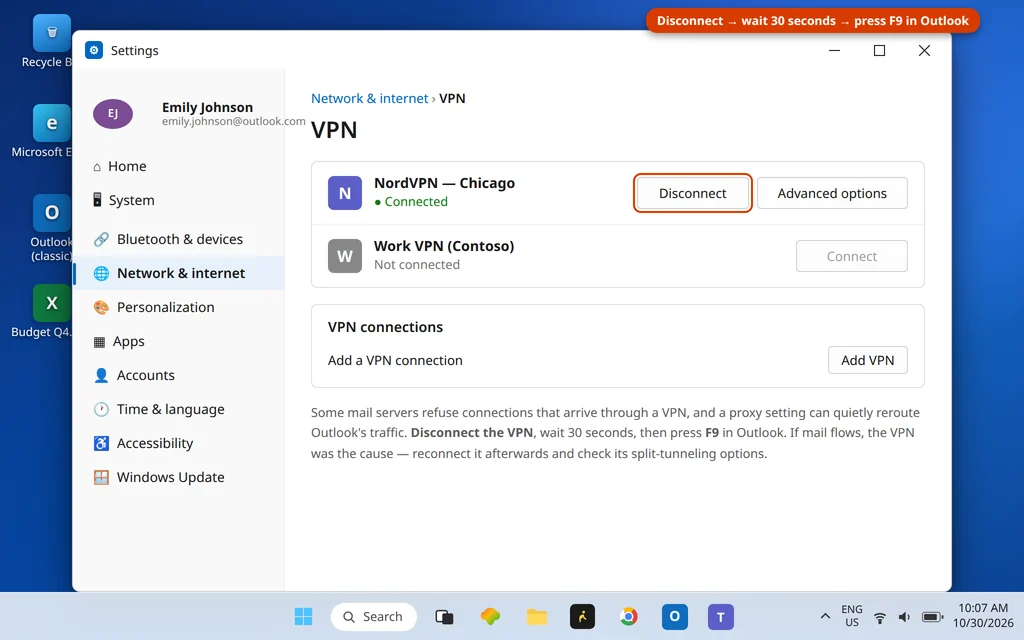1024x640 pixels.
Task: Click the Work VPN (Contoso) name text
Action: click(444, 246)
